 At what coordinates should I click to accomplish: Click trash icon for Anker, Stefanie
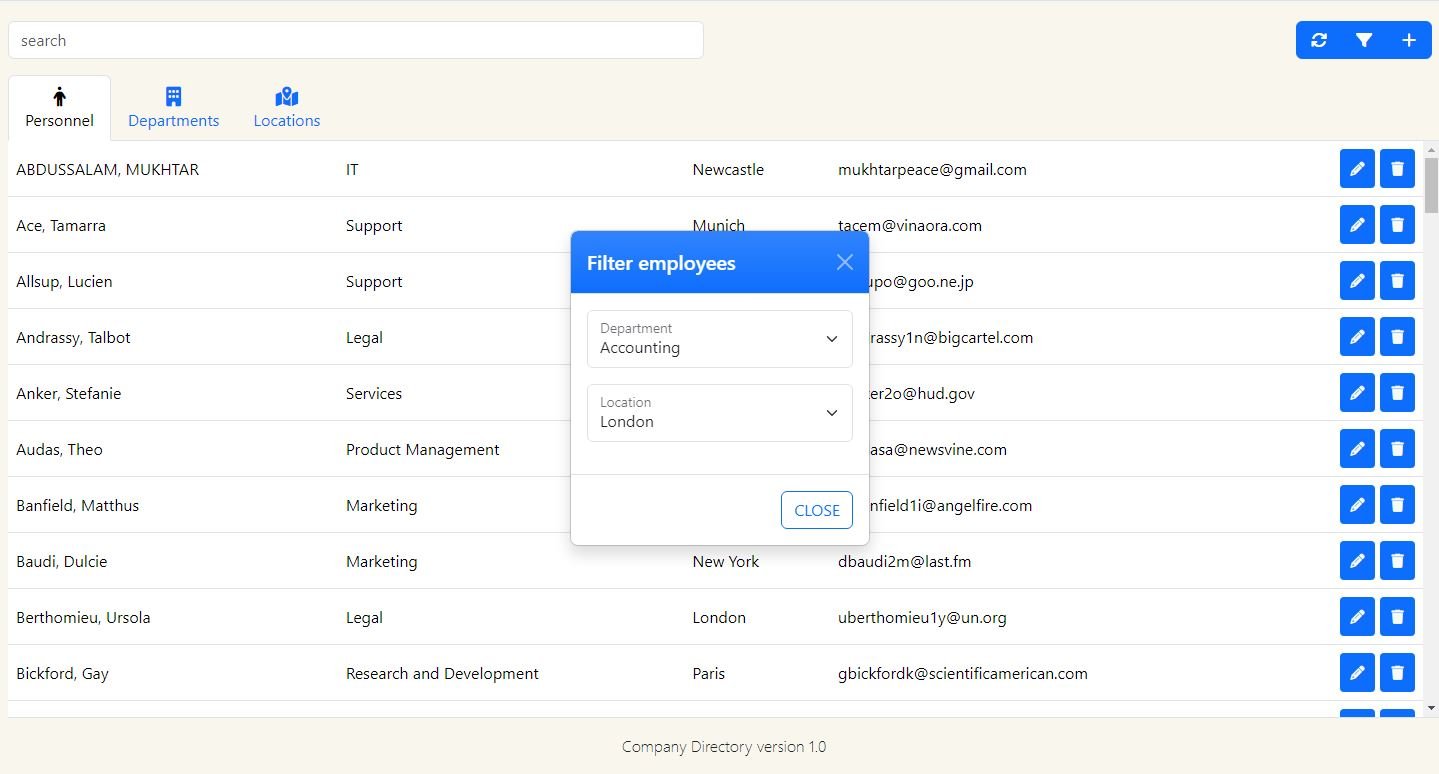click(1397, 393)
